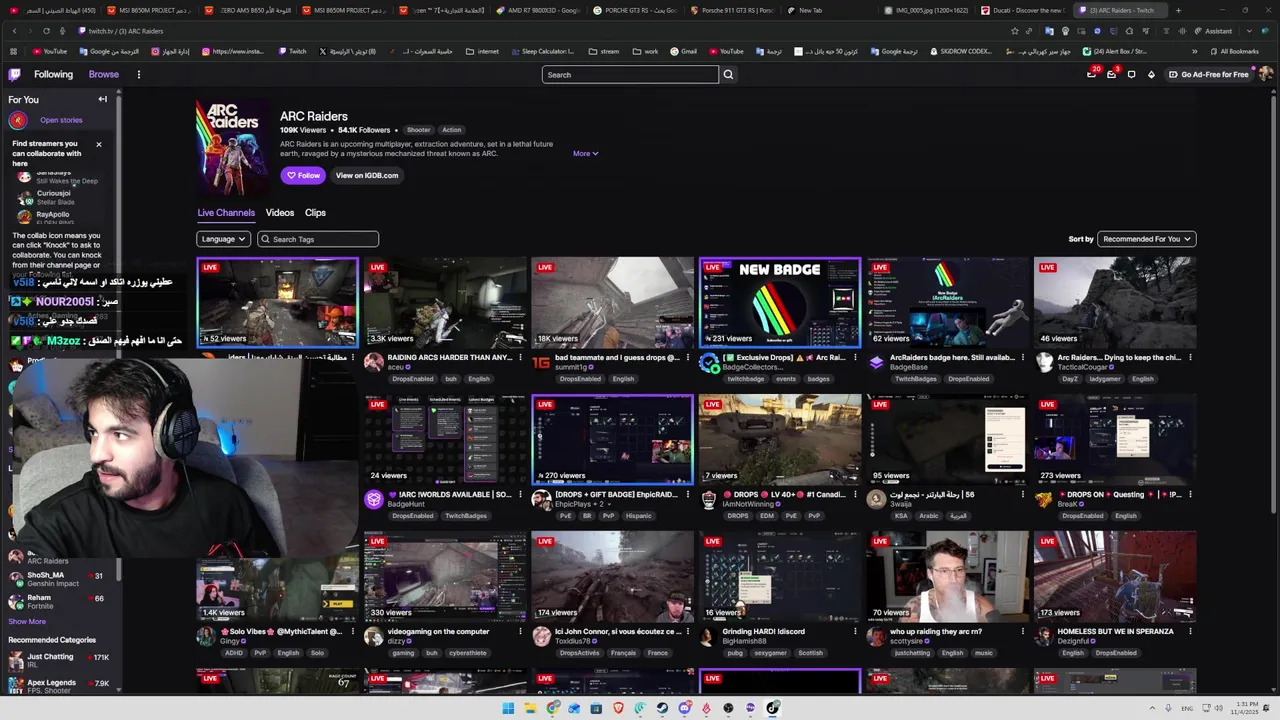The image size is (1280, 720).
Task: Switch to the Live Channels tab
Action: 226,213
